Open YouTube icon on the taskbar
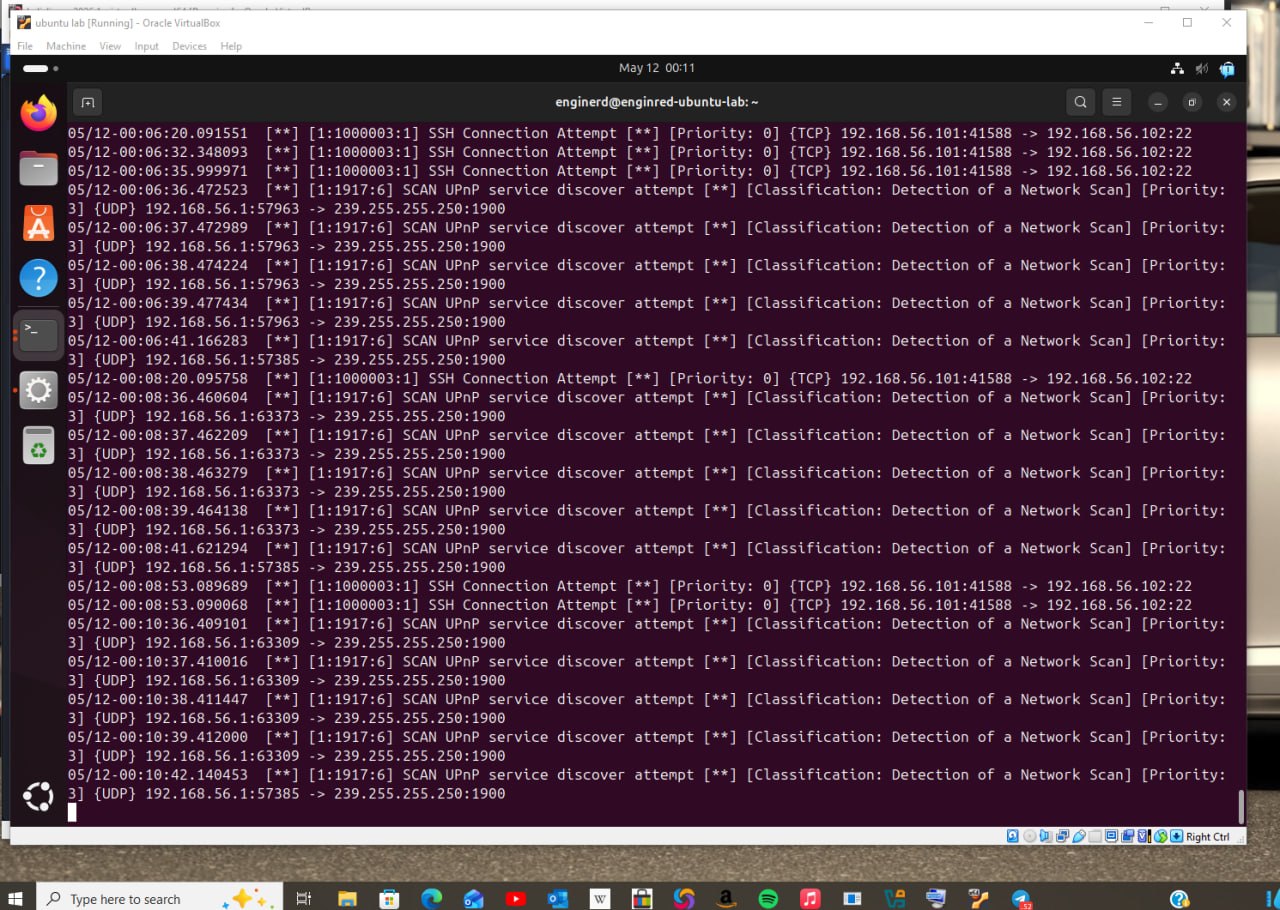1280x910 pixels. (515, 898)
